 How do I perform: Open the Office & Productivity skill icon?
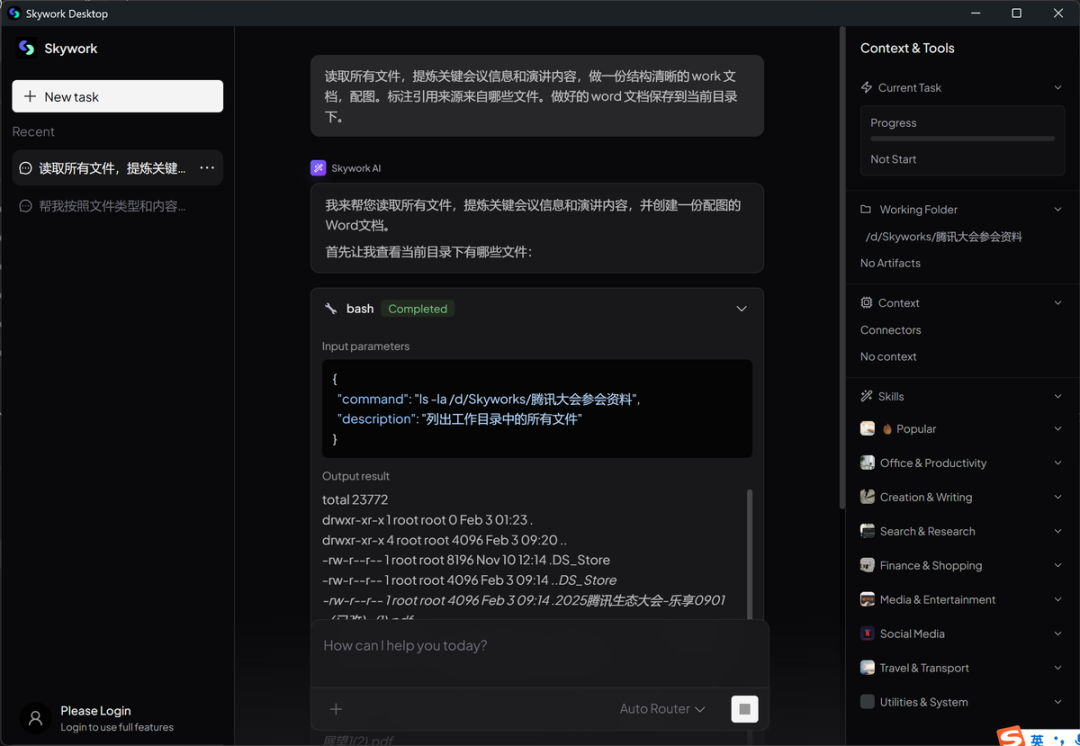click(866, 462)
